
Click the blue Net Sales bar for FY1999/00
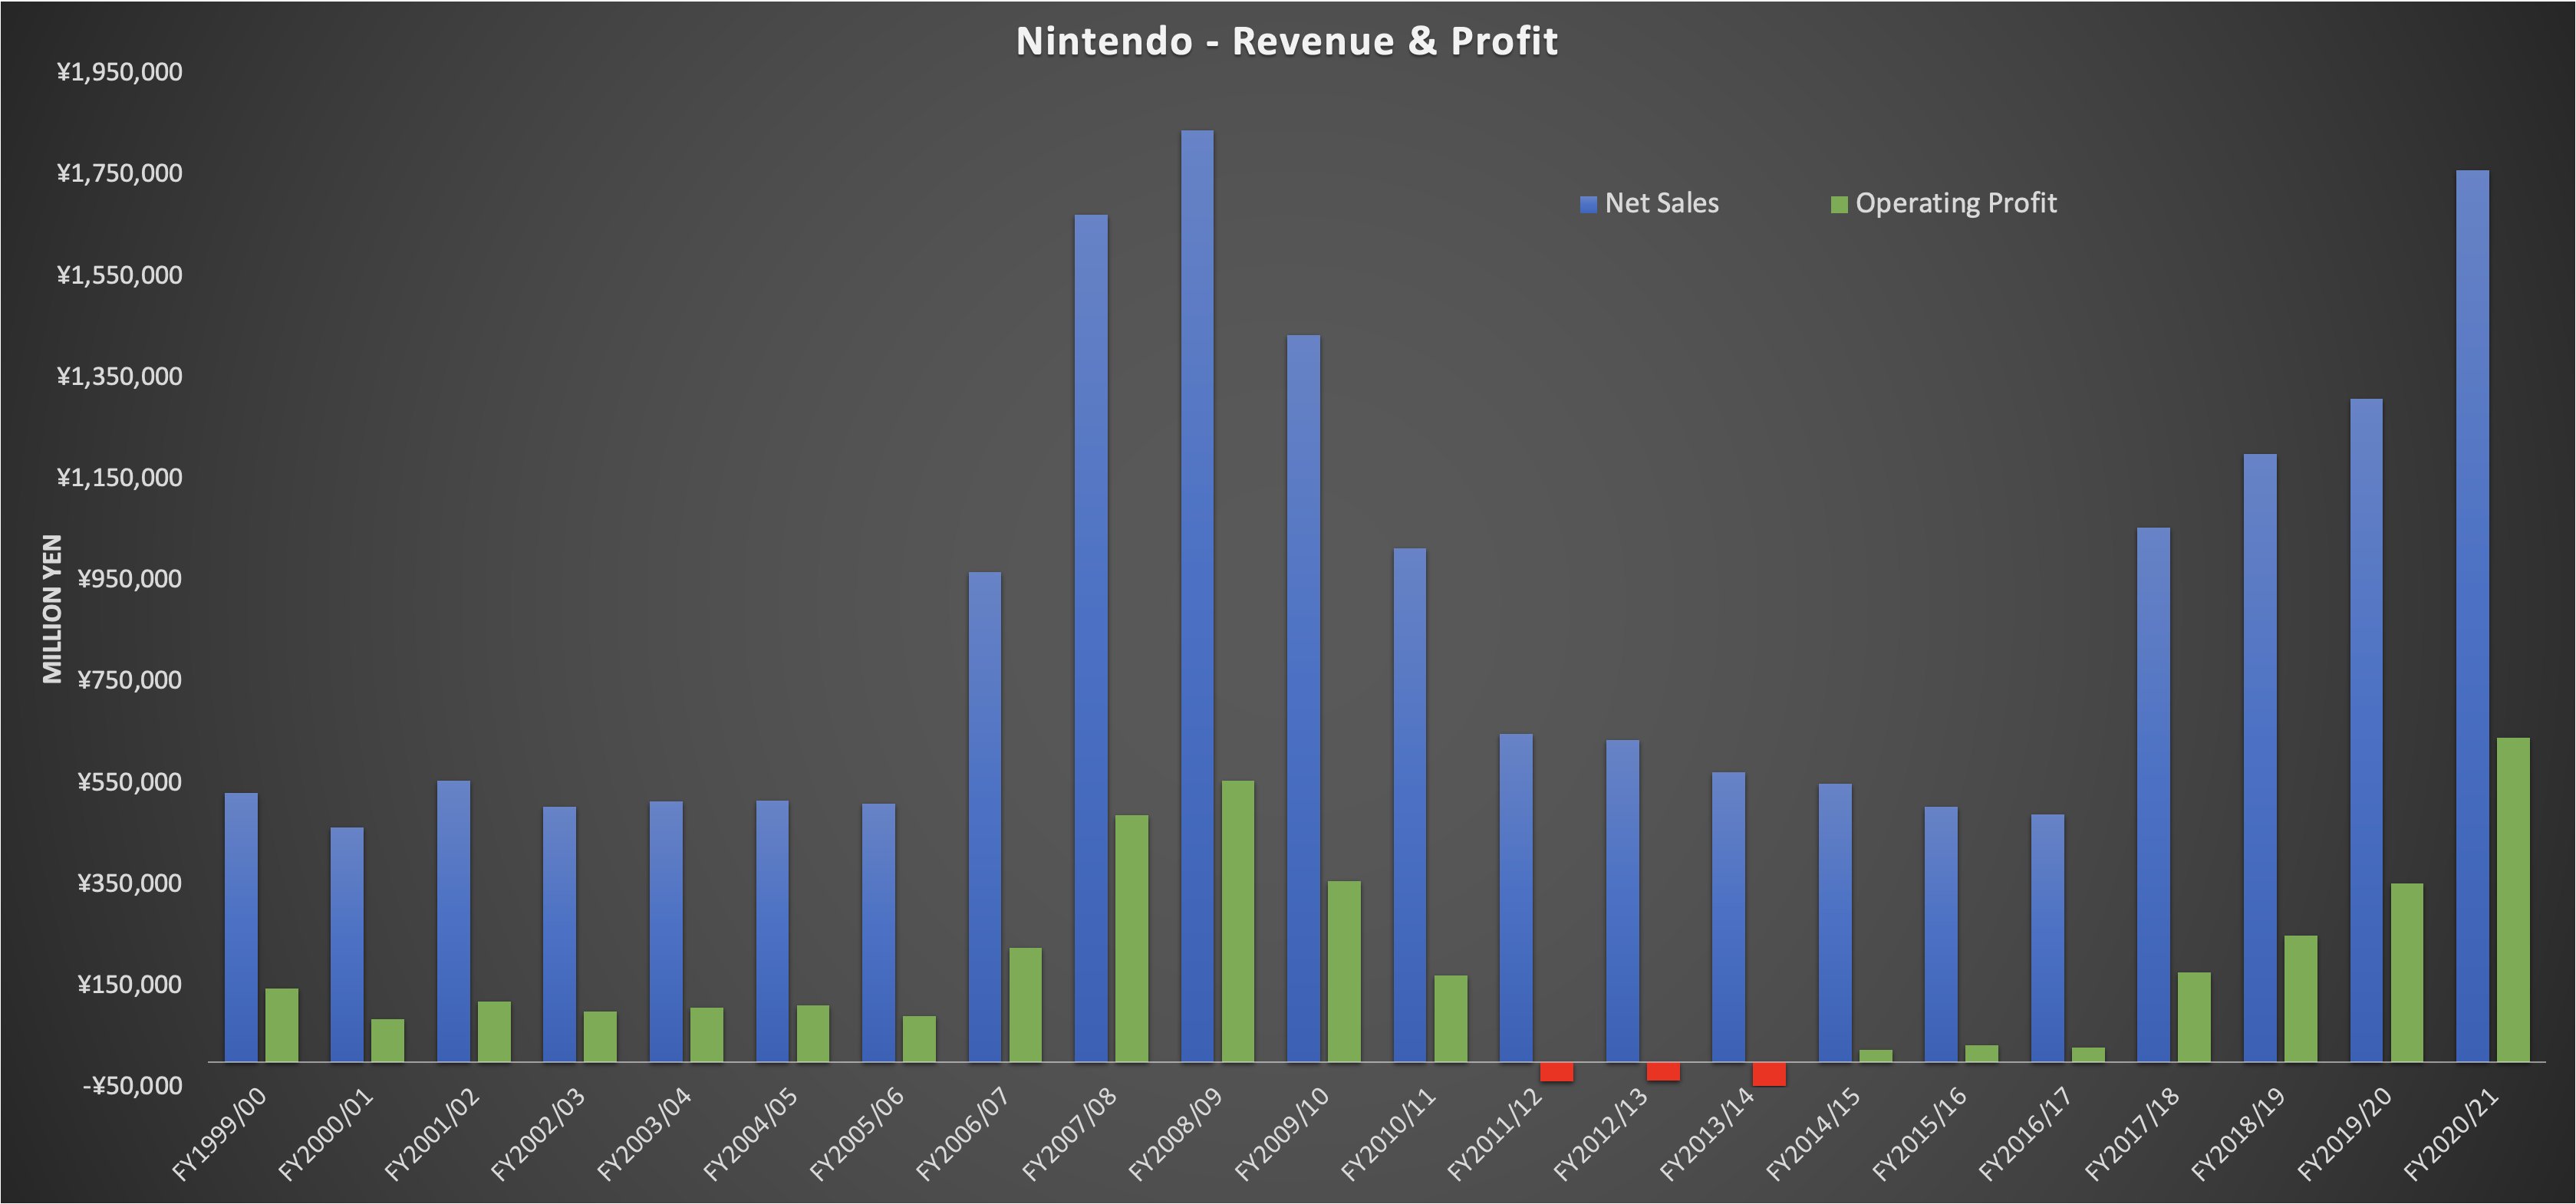(241, 927)
